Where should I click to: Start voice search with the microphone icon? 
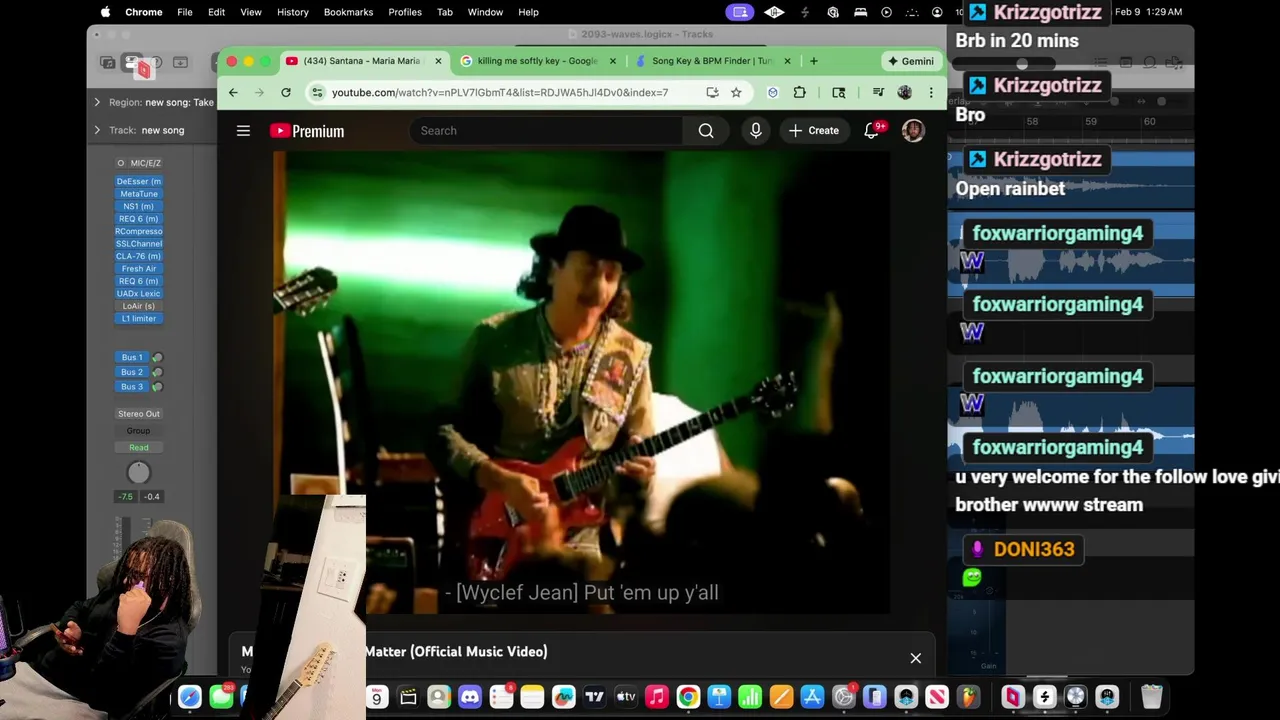tap(756, 131)
